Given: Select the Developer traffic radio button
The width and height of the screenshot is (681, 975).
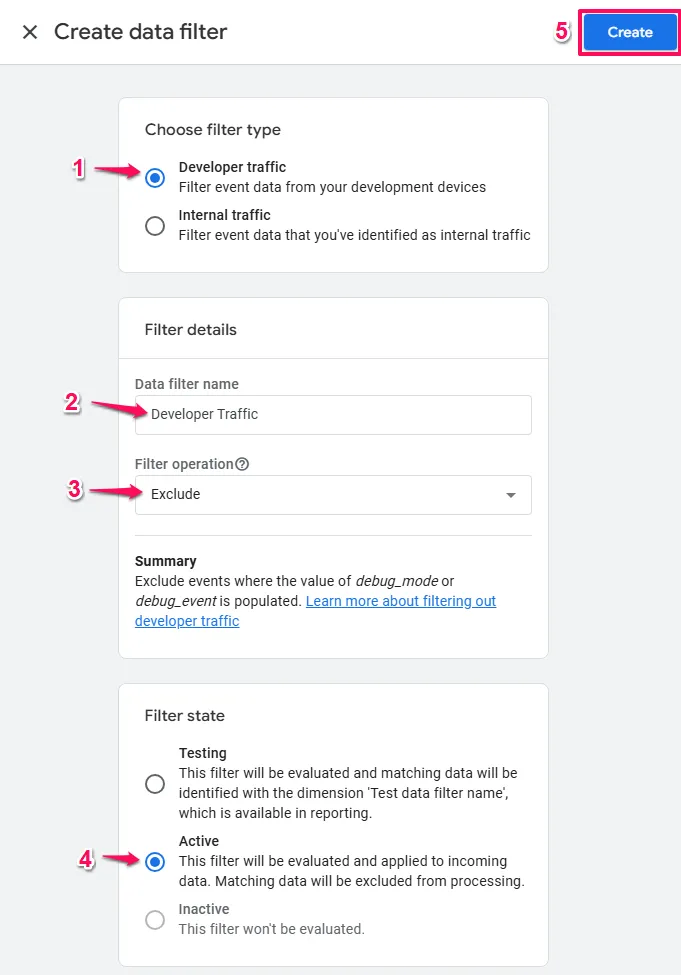Looking at the screenshot, I should pyautogui.click(x=155, y=178).
